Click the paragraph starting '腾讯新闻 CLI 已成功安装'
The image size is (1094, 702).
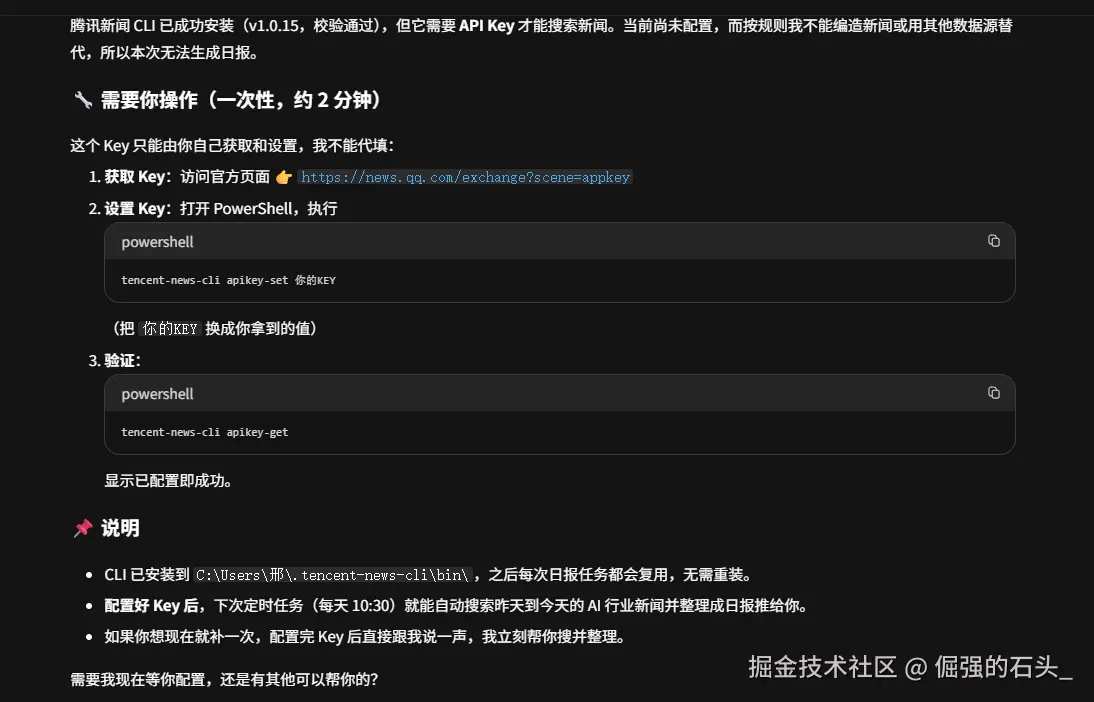(541, 39)
